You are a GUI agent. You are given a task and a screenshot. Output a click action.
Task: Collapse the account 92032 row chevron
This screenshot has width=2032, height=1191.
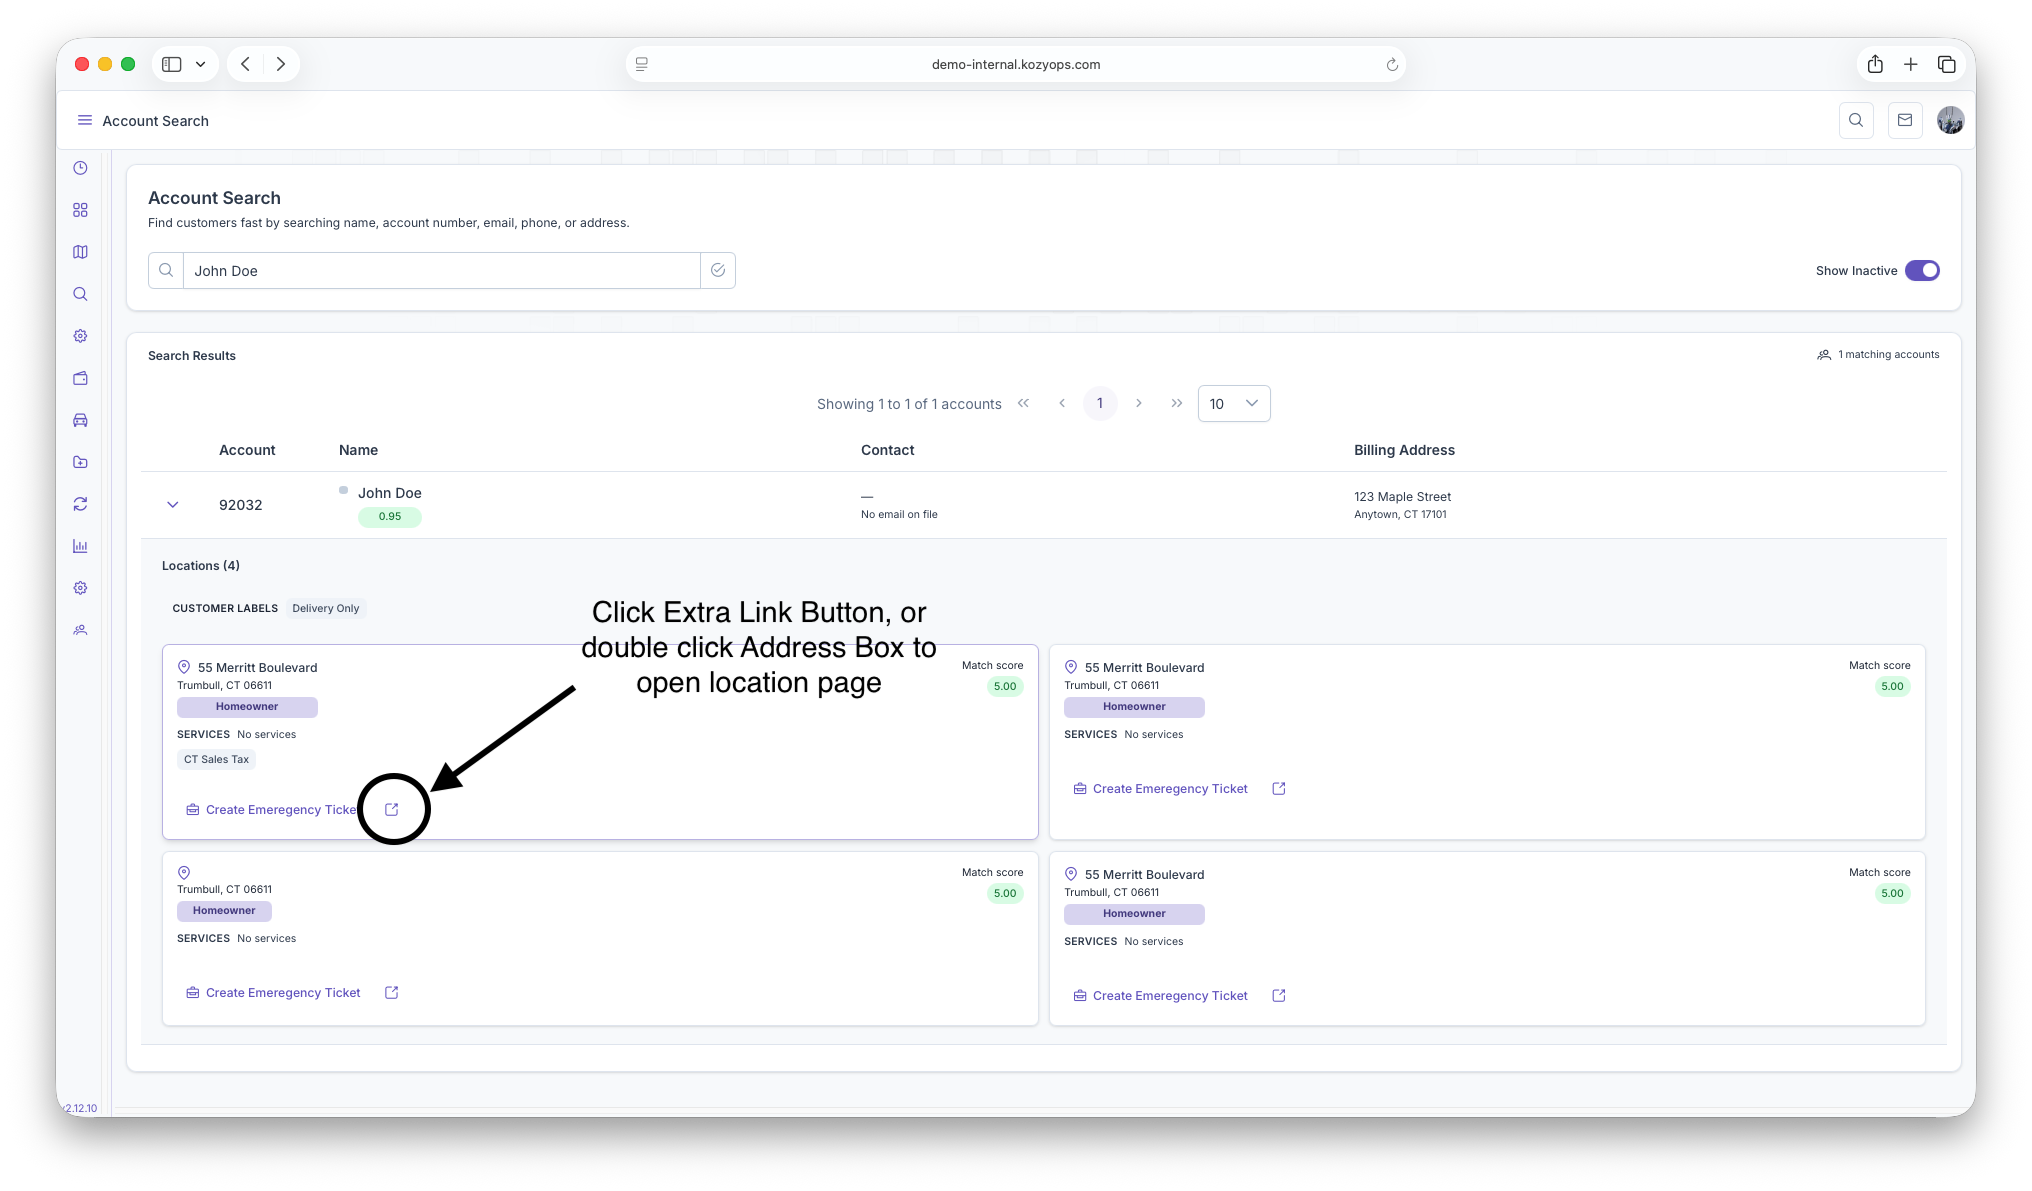tap(172, 504)
